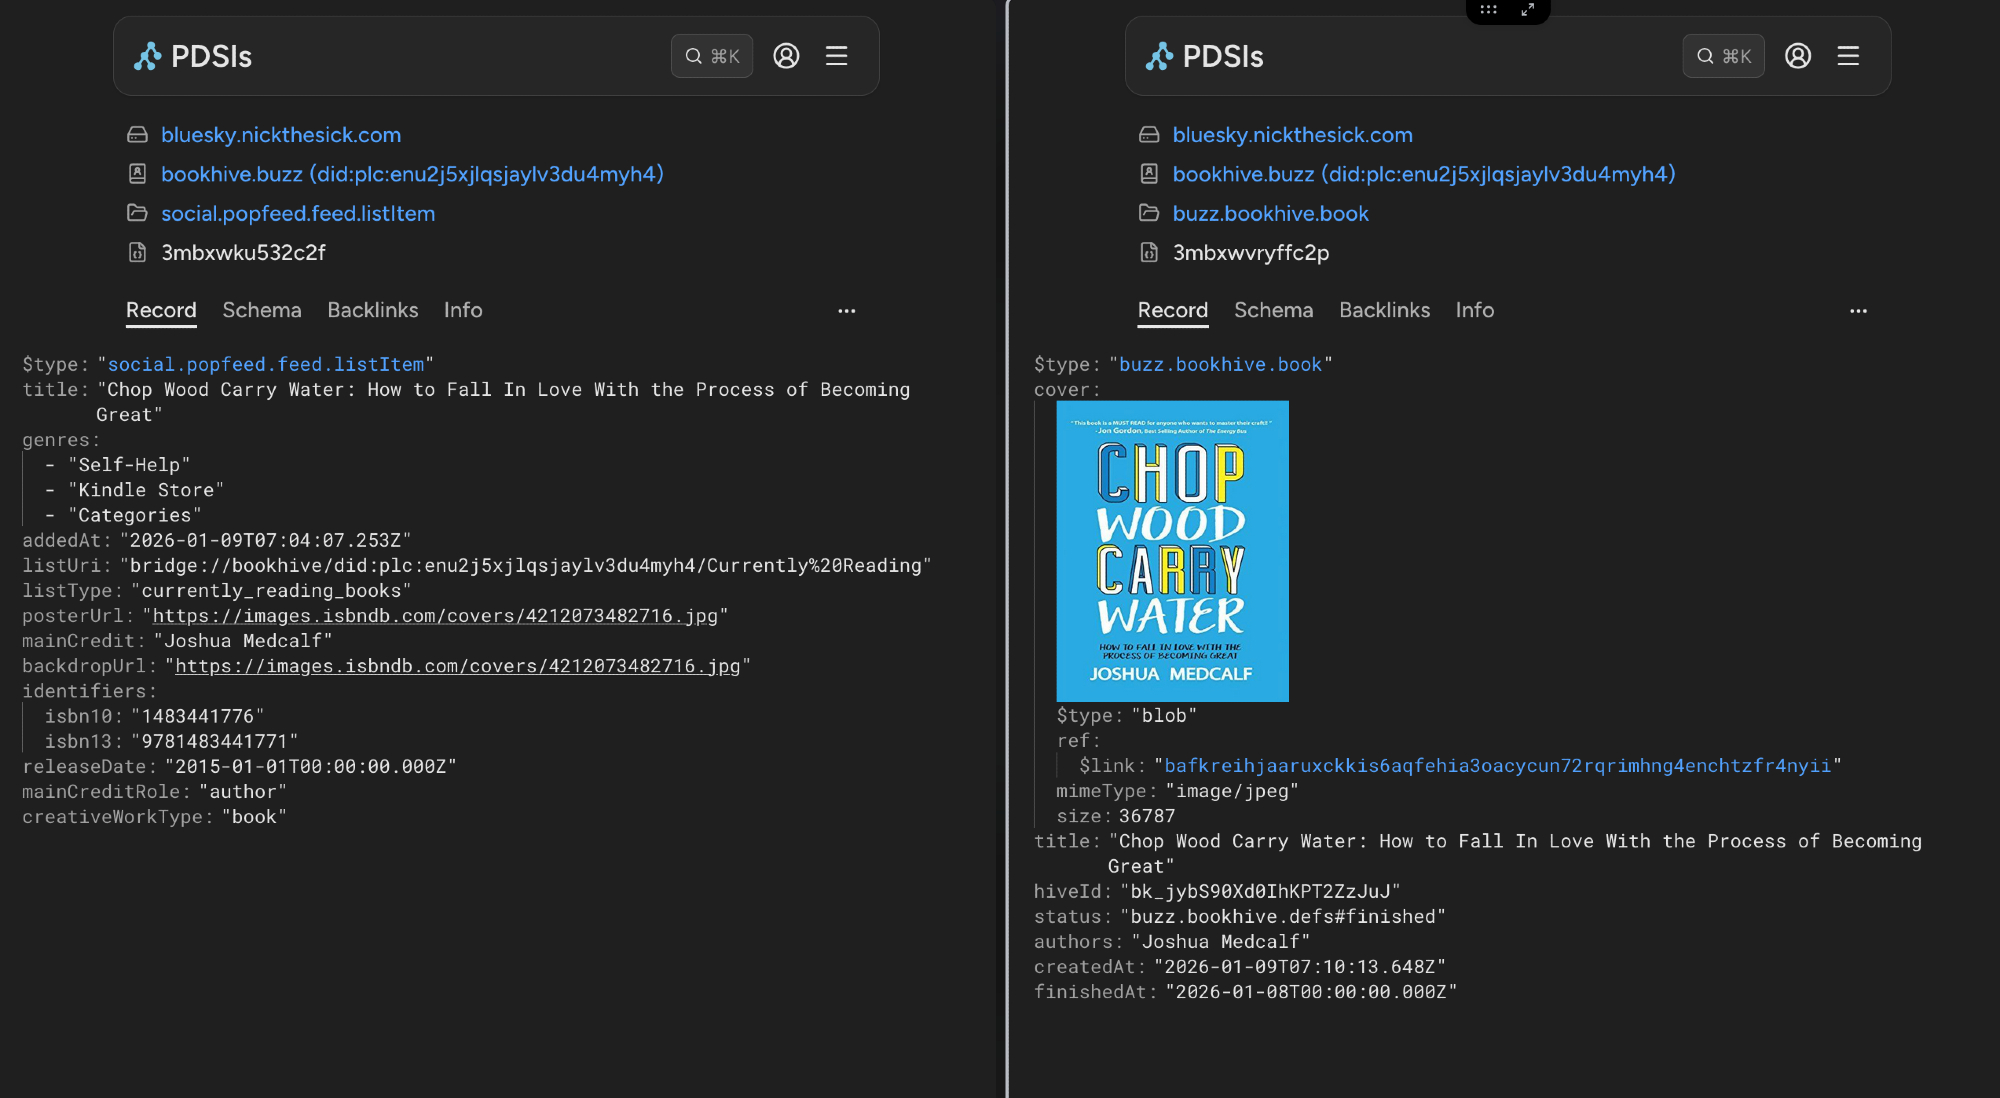Open the account icon in right pane
This screenshot has height=1098, width=2000.
coord(1797,56)
